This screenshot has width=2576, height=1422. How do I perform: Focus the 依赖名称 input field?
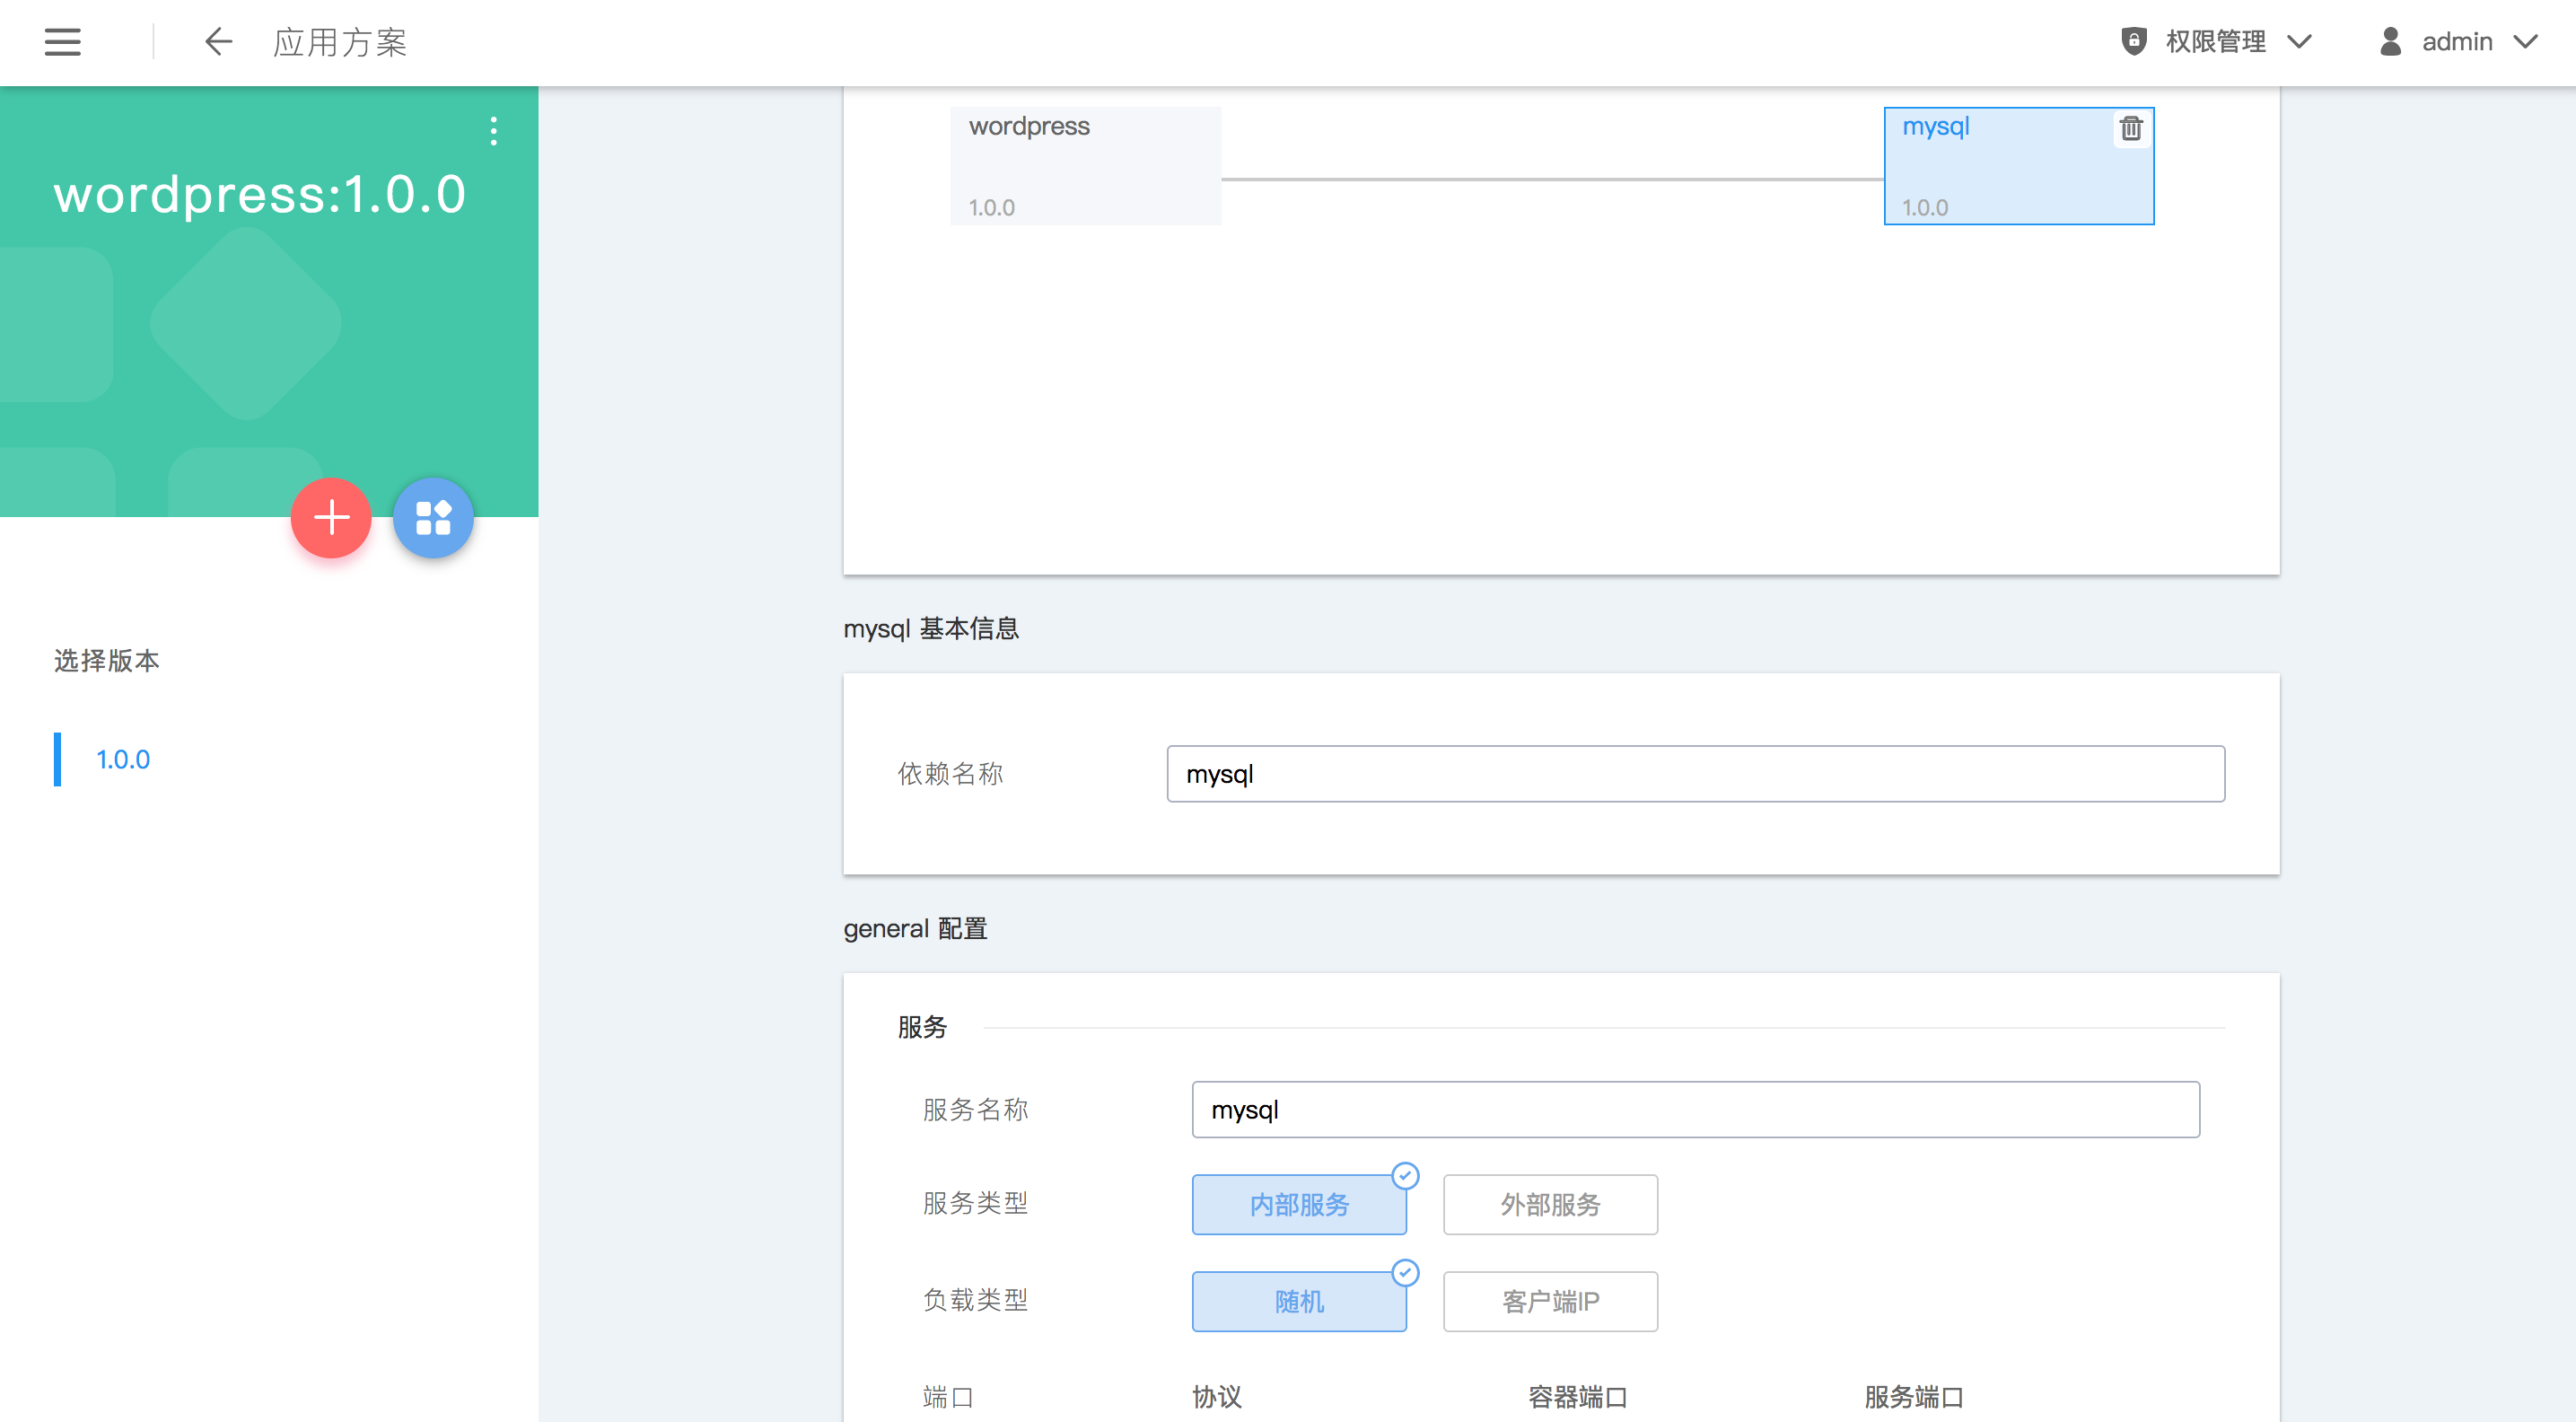(x=1695, y=773)
